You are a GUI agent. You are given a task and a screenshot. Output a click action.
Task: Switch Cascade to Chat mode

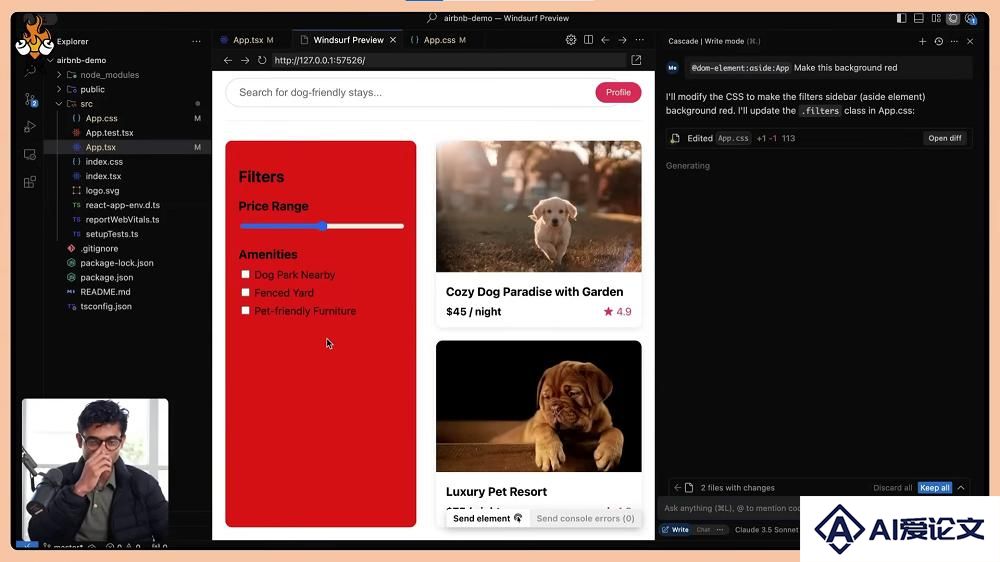pos(703,529)
